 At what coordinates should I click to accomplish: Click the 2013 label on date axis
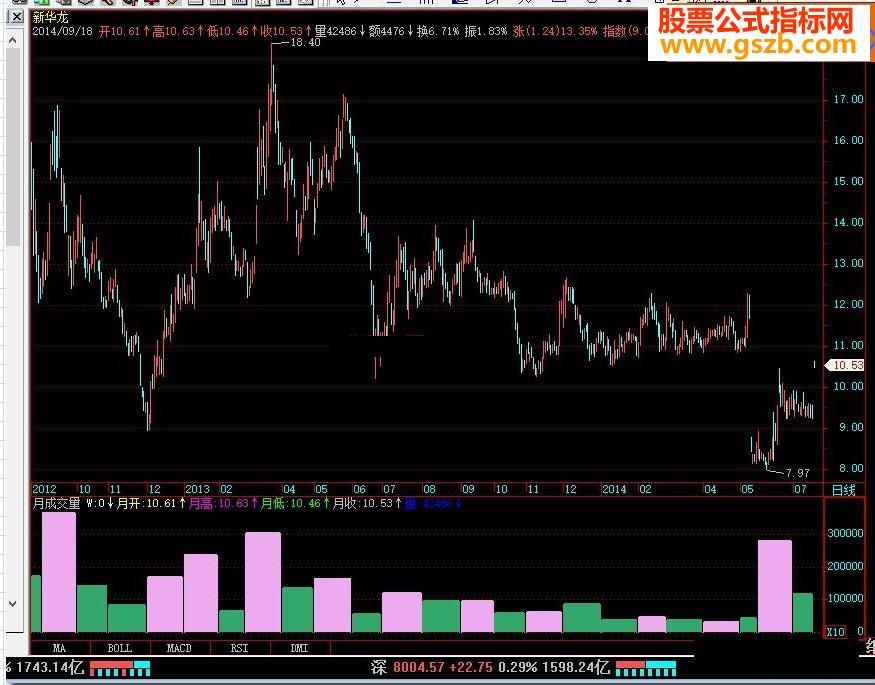[198, 489]
